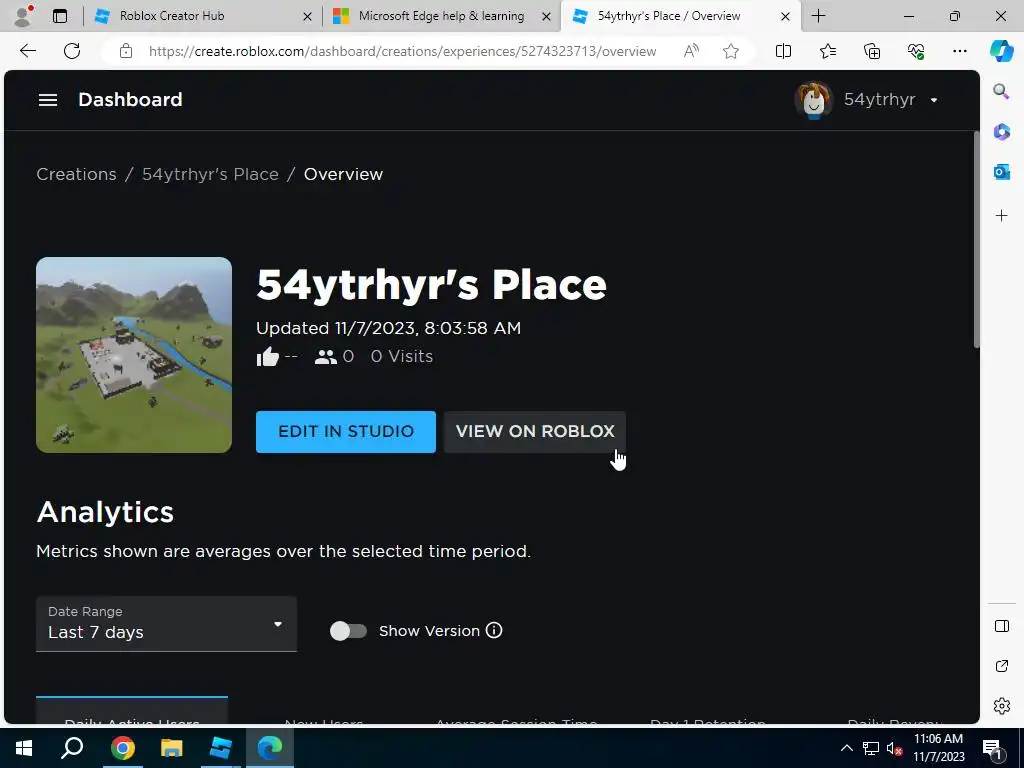
Task: Click the sidebar search icon
Action: point(1001,91)
